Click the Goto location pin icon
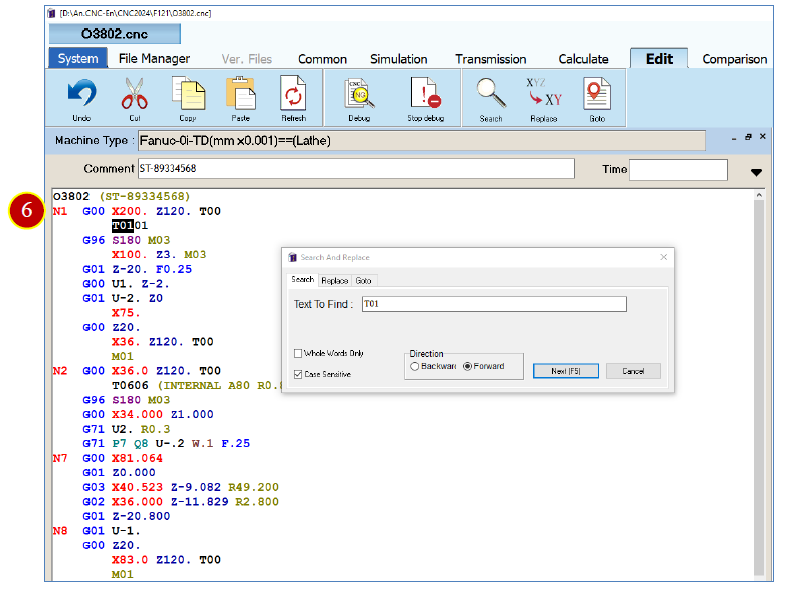 (597, 94)
